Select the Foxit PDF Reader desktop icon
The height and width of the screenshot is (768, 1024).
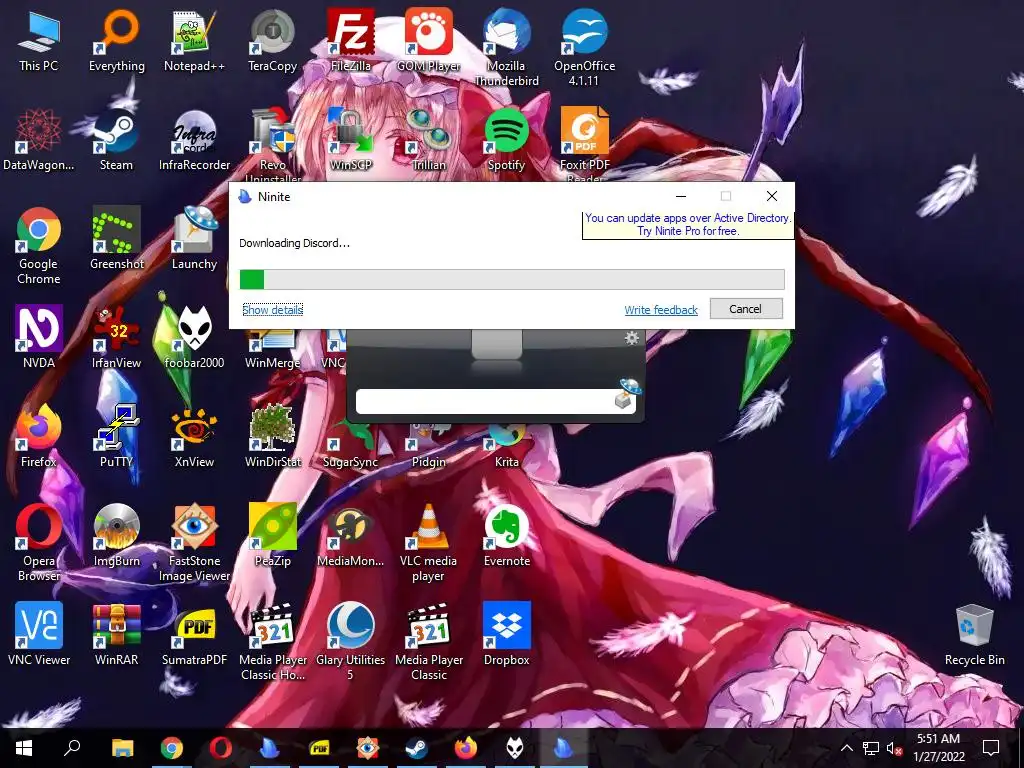pos(584,144)
